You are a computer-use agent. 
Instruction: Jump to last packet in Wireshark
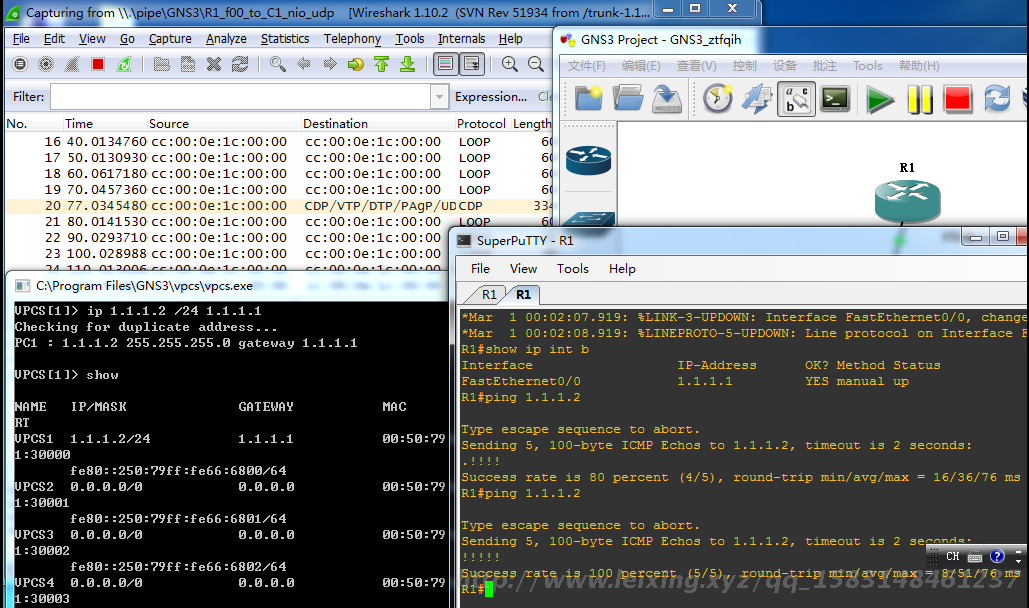click(408, 64)
